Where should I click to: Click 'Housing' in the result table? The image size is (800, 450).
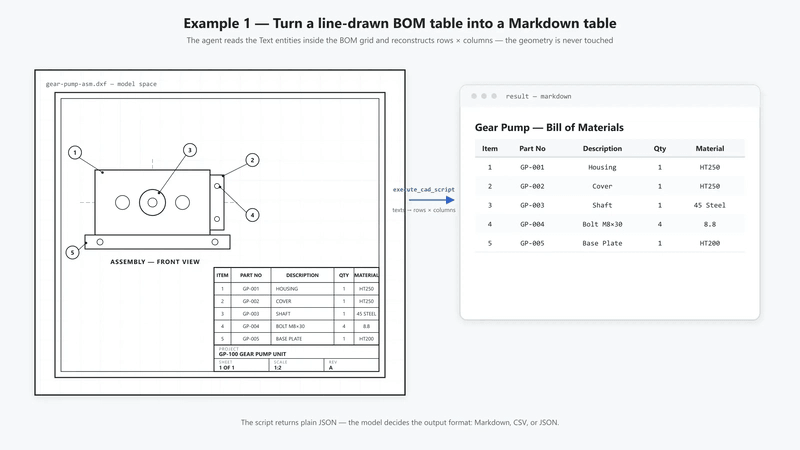pyautogui.click(x=602, y=167)
